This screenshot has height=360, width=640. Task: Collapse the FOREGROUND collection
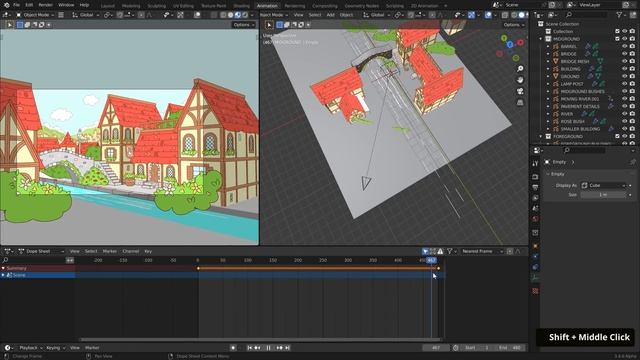(541, 136)
